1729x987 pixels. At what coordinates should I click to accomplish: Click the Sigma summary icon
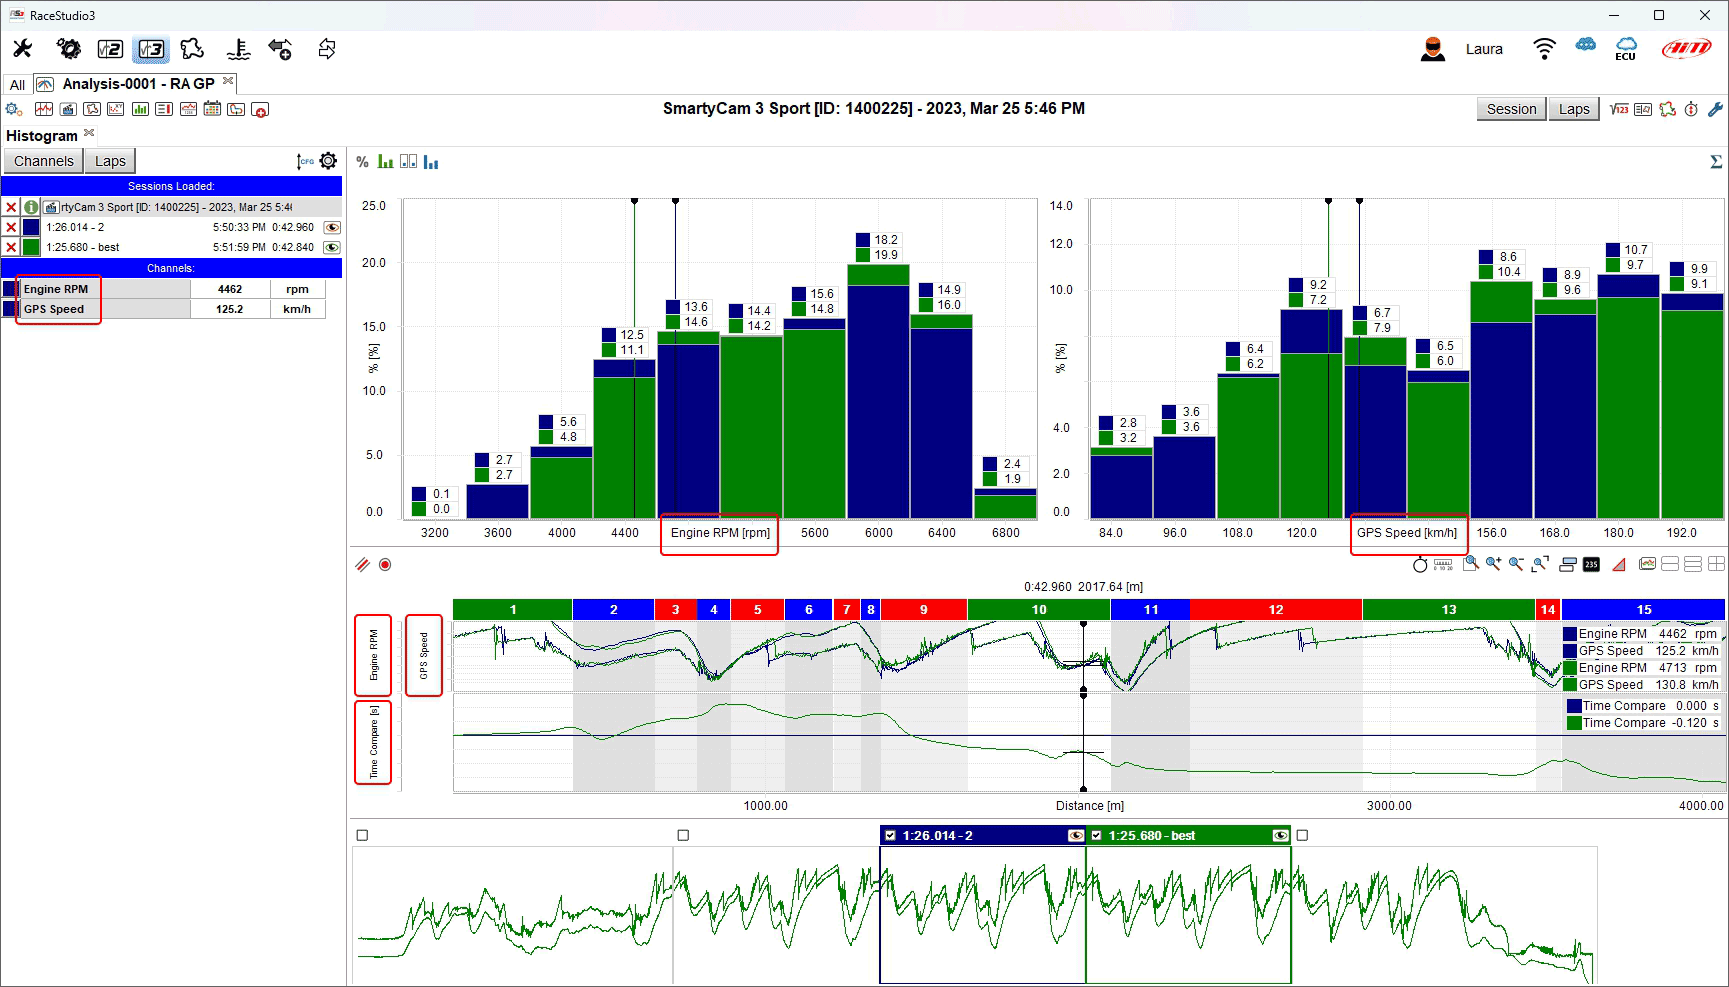(1716, 161)
